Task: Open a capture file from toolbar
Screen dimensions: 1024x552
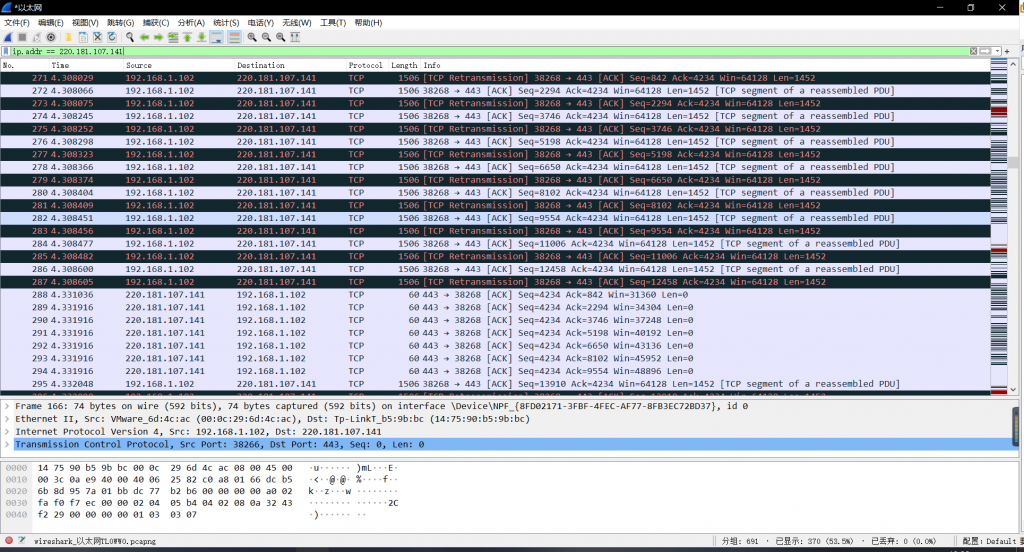Action: [x=68, y=37]
